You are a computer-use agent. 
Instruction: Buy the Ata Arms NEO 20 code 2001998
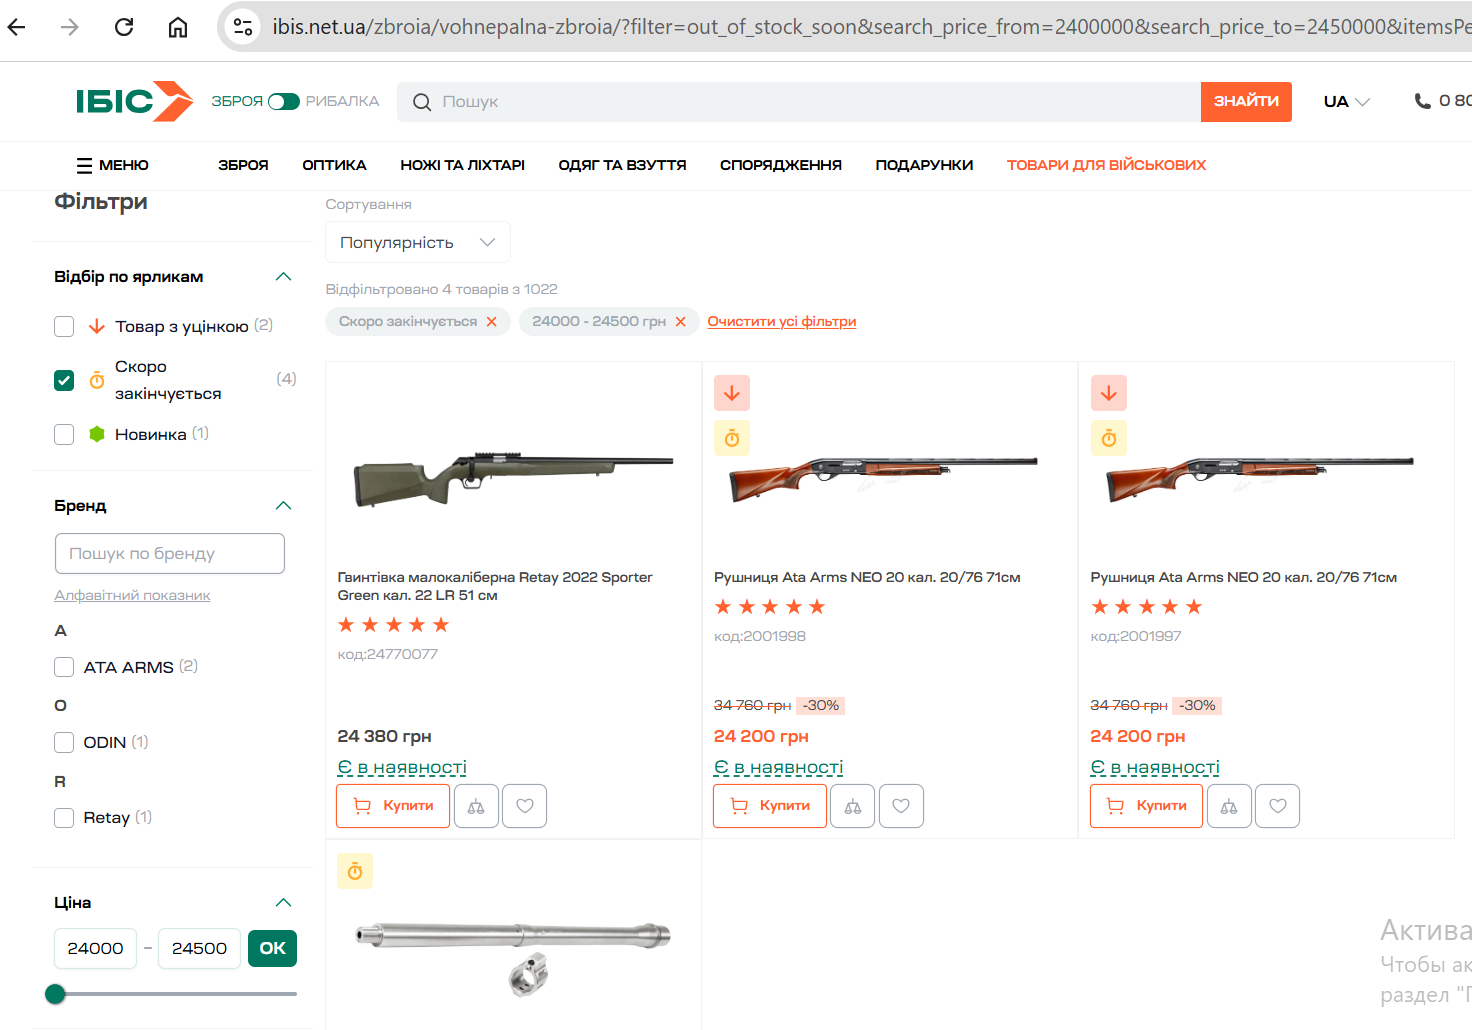point(770,806)
